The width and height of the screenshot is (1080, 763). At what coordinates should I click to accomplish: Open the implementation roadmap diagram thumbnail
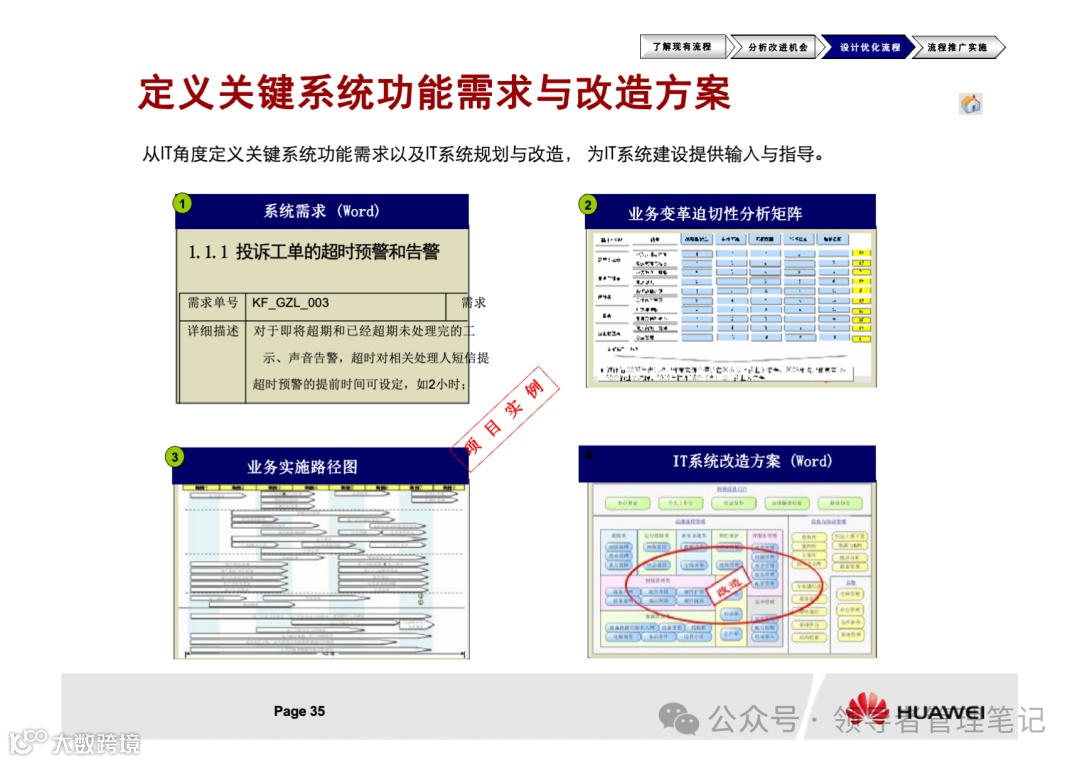point(321,572)
